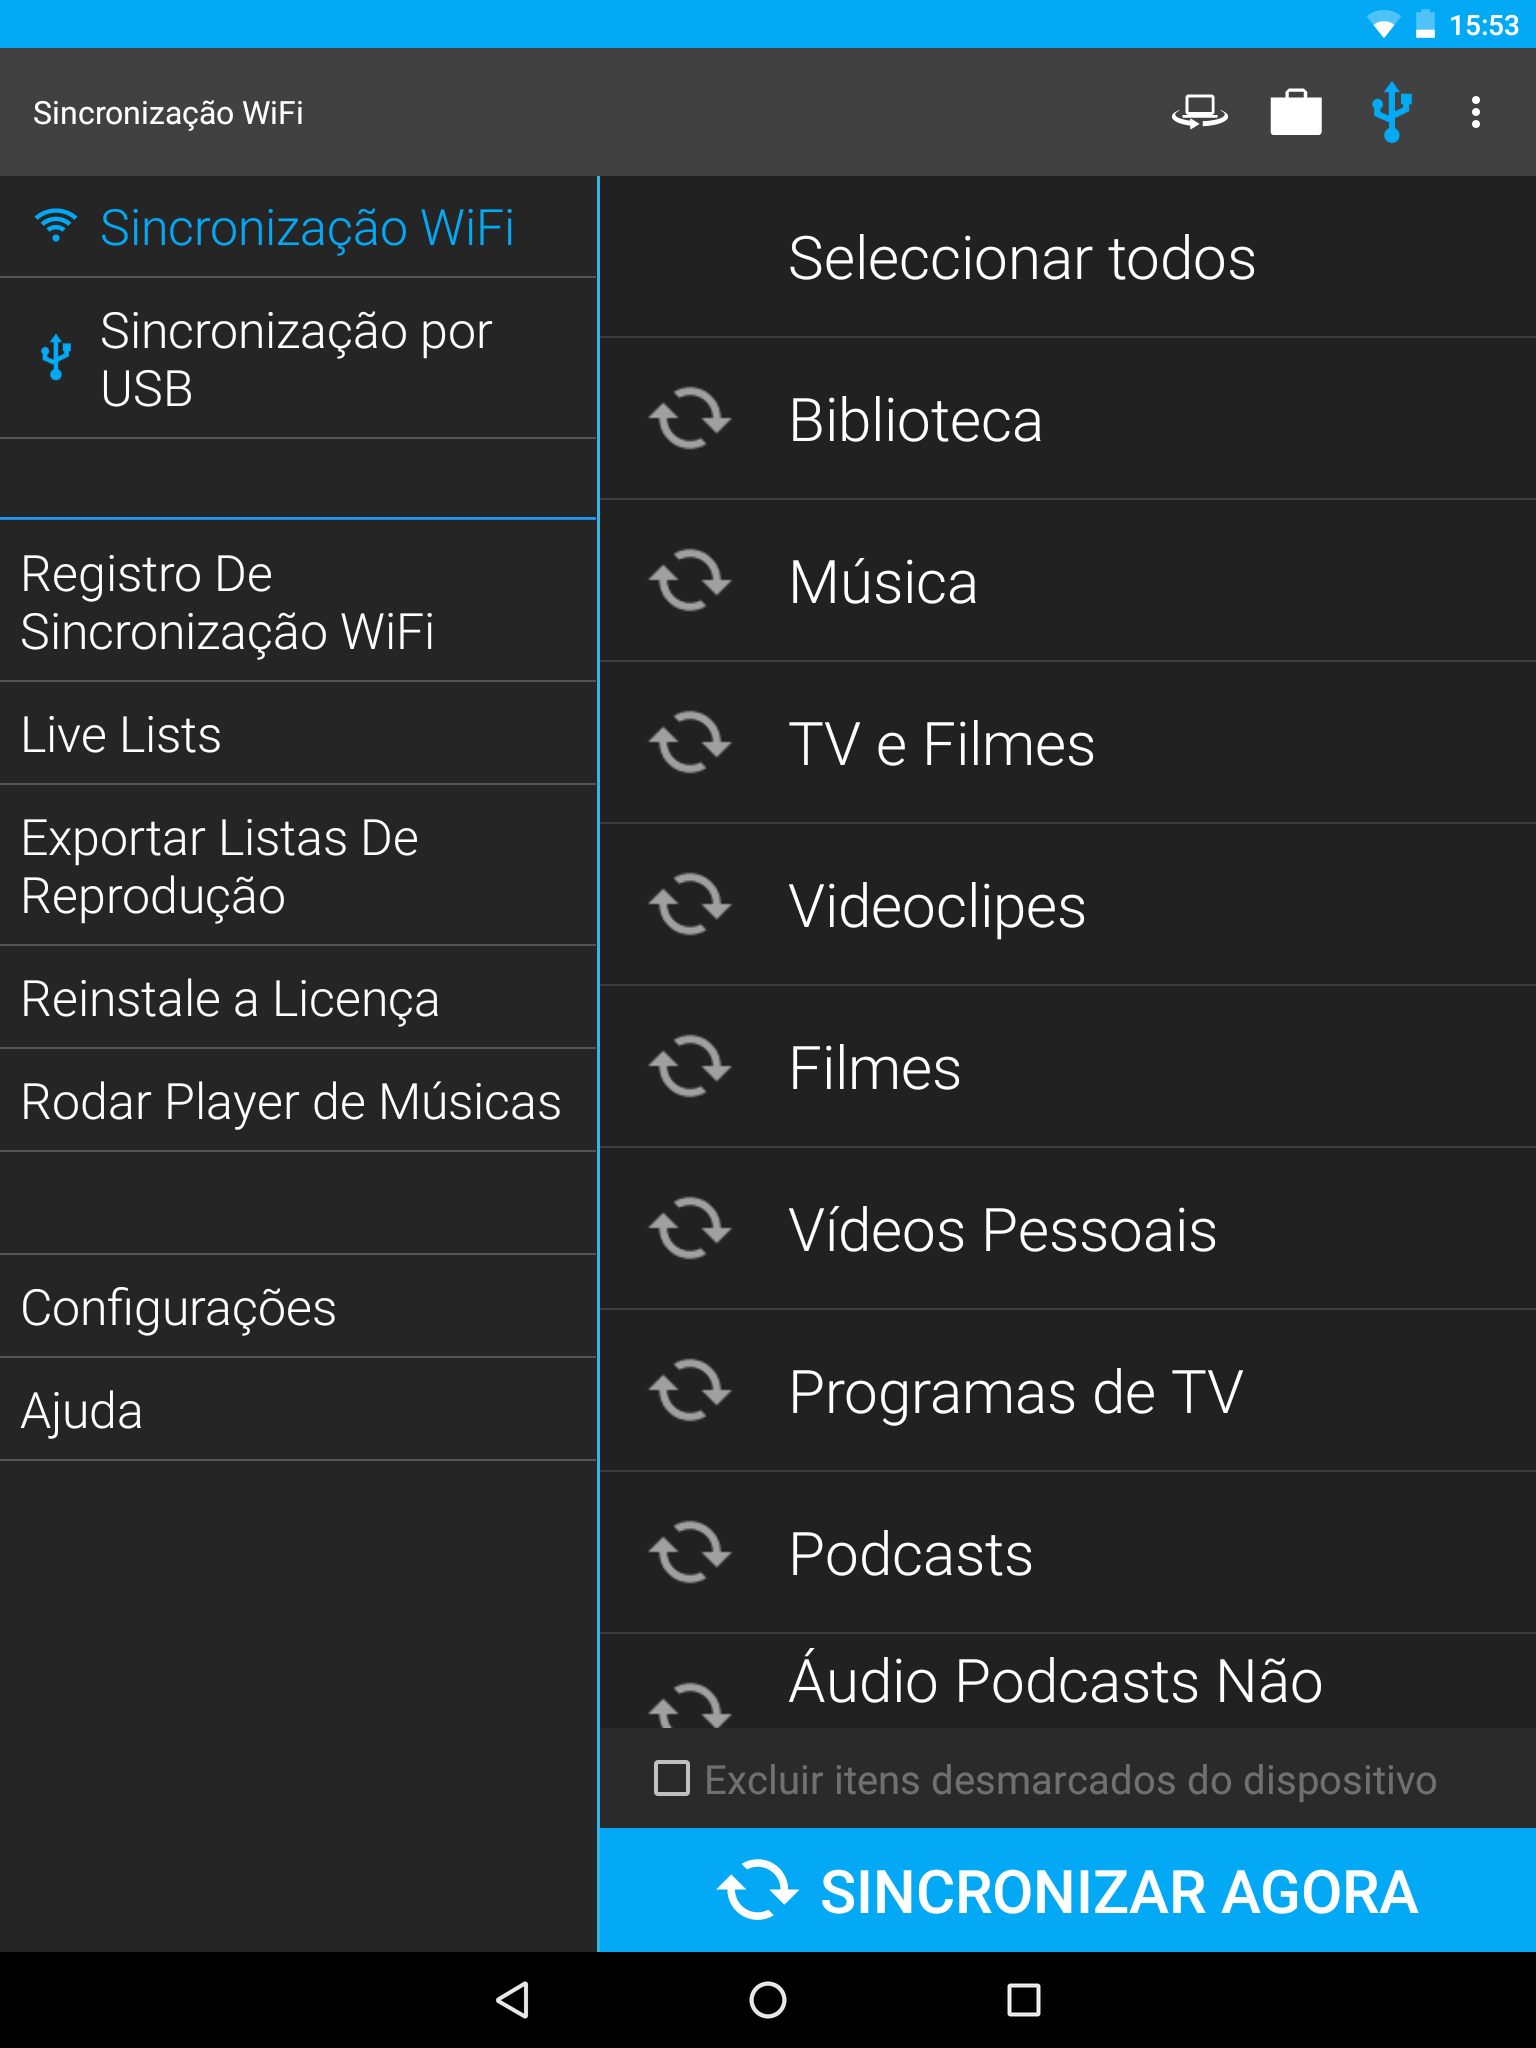Select the TV e Filmes label

tap(941, 743)
